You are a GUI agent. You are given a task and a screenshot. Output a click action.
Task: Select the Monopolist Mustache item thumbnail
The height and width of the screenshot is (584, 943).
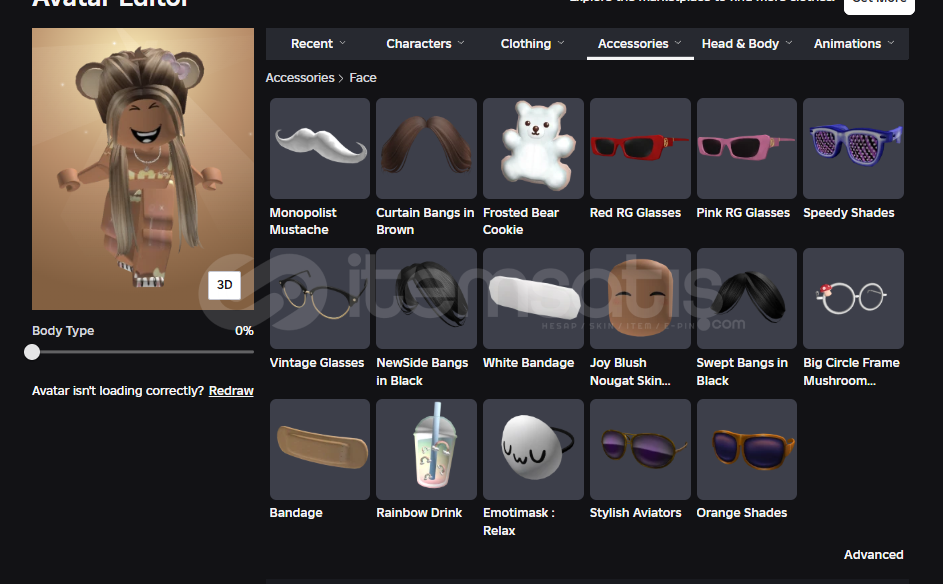point(320,149)
